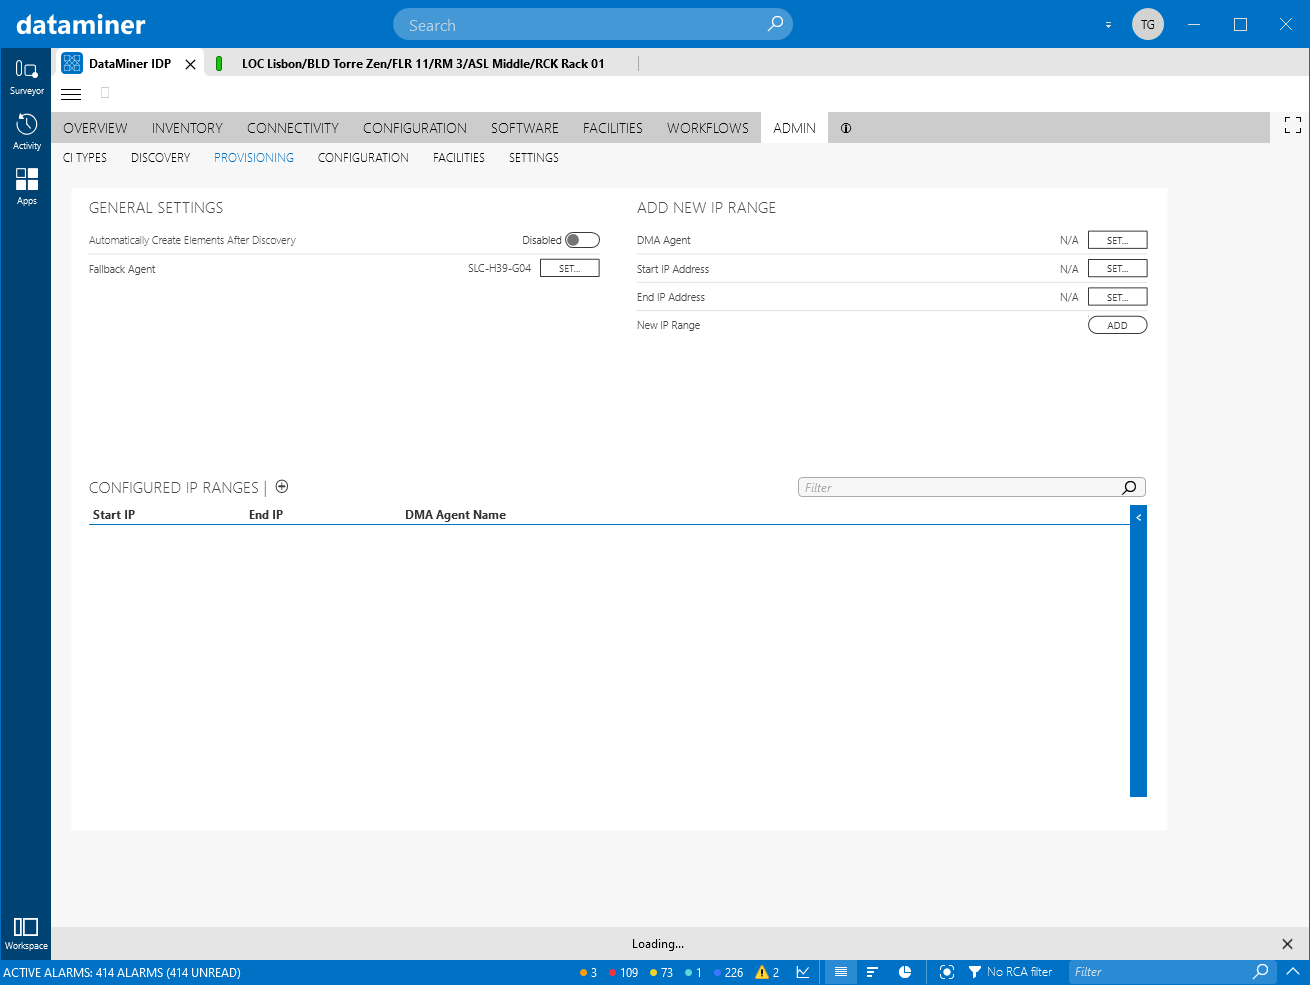
Task: Open the TG user account menu
Action: (x=1148, y=24)
